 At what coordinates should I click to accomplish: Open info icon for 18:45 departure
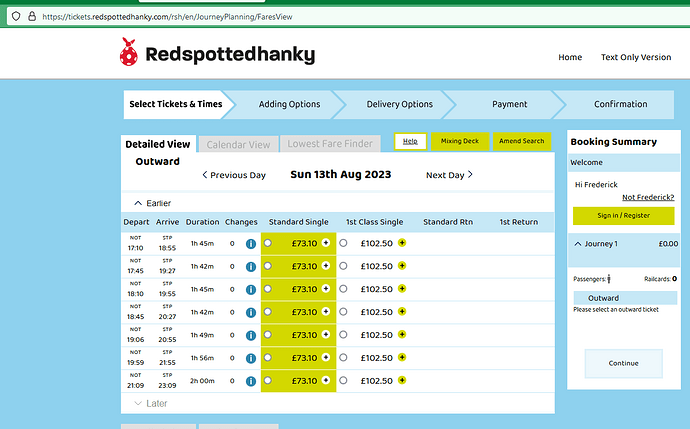click(251, 312)
